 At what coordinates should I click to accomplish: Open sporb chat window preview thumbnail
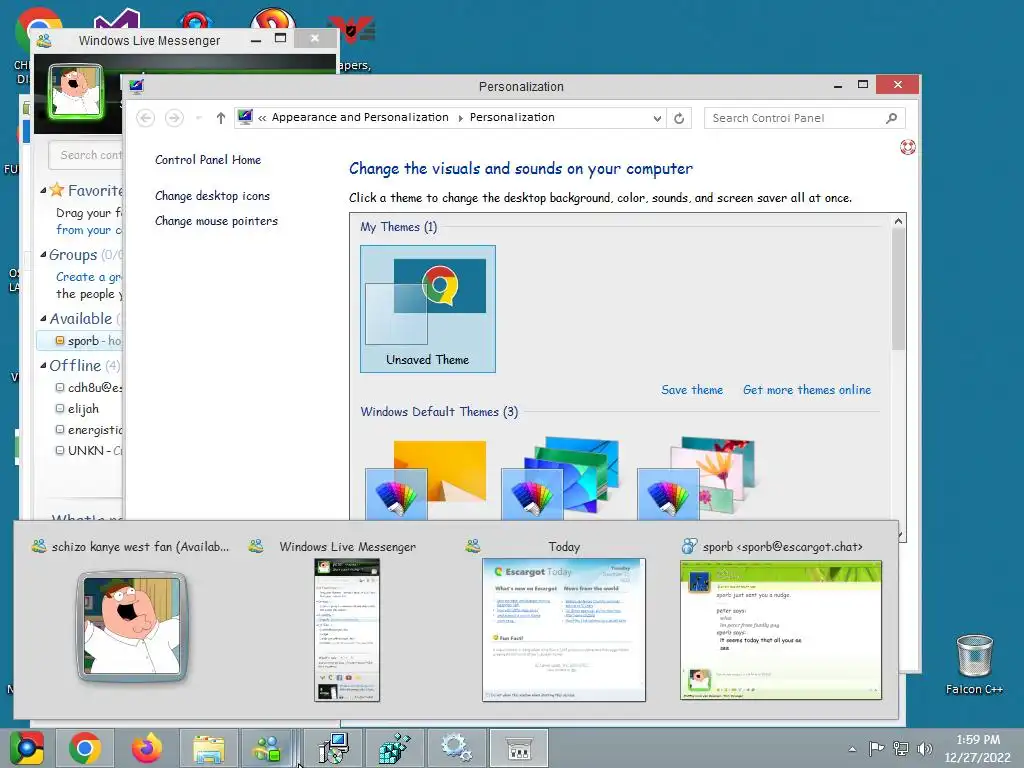point(780,630)
